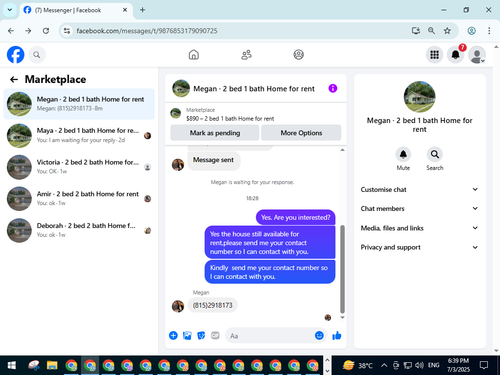Viewport: 500px width, 375px height.
Task: Open the $890 Marketplace listing link
Action: tap(230, 118)
